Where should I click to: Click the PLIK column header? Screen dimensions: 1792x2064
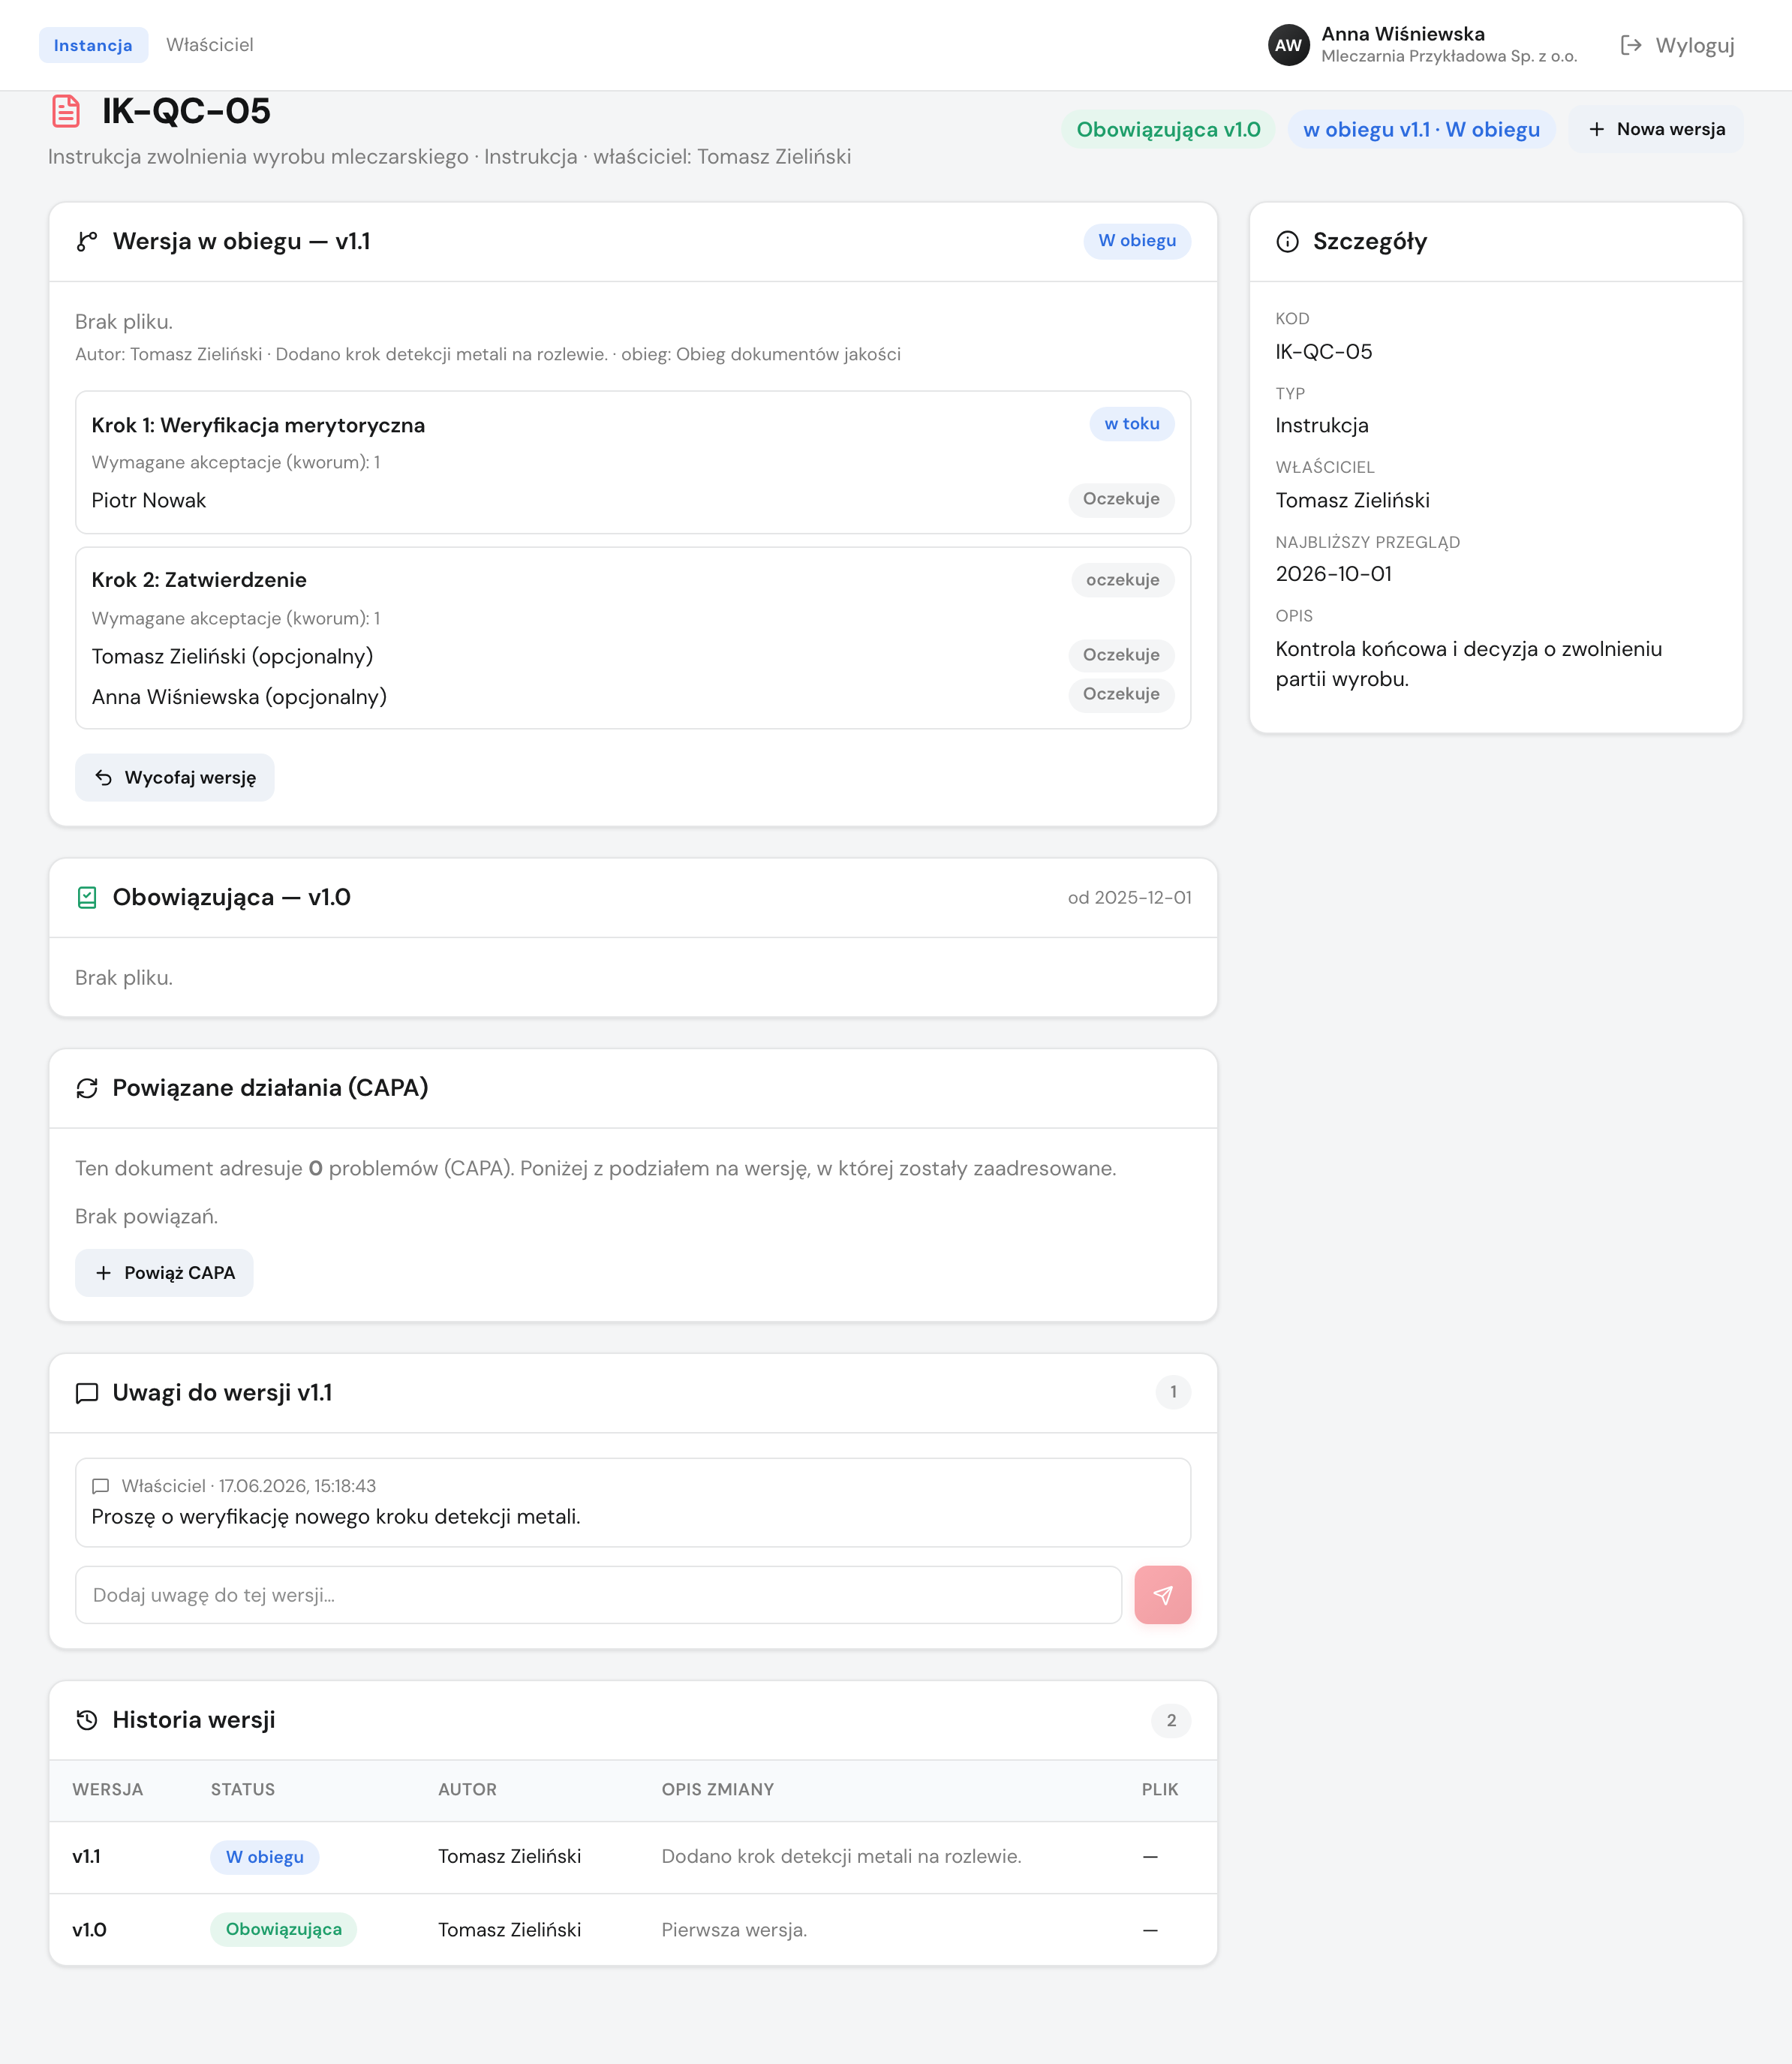[x=1160, y=1790]
